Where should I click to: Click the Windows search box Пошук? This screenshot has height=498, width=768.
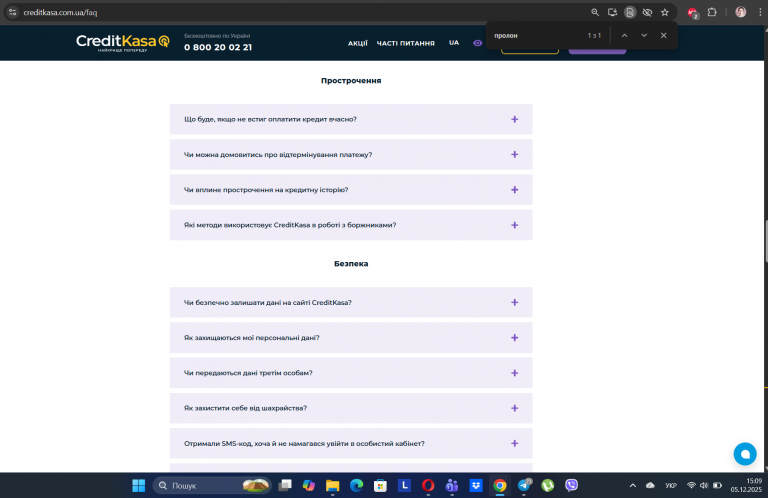coord(212,485)
